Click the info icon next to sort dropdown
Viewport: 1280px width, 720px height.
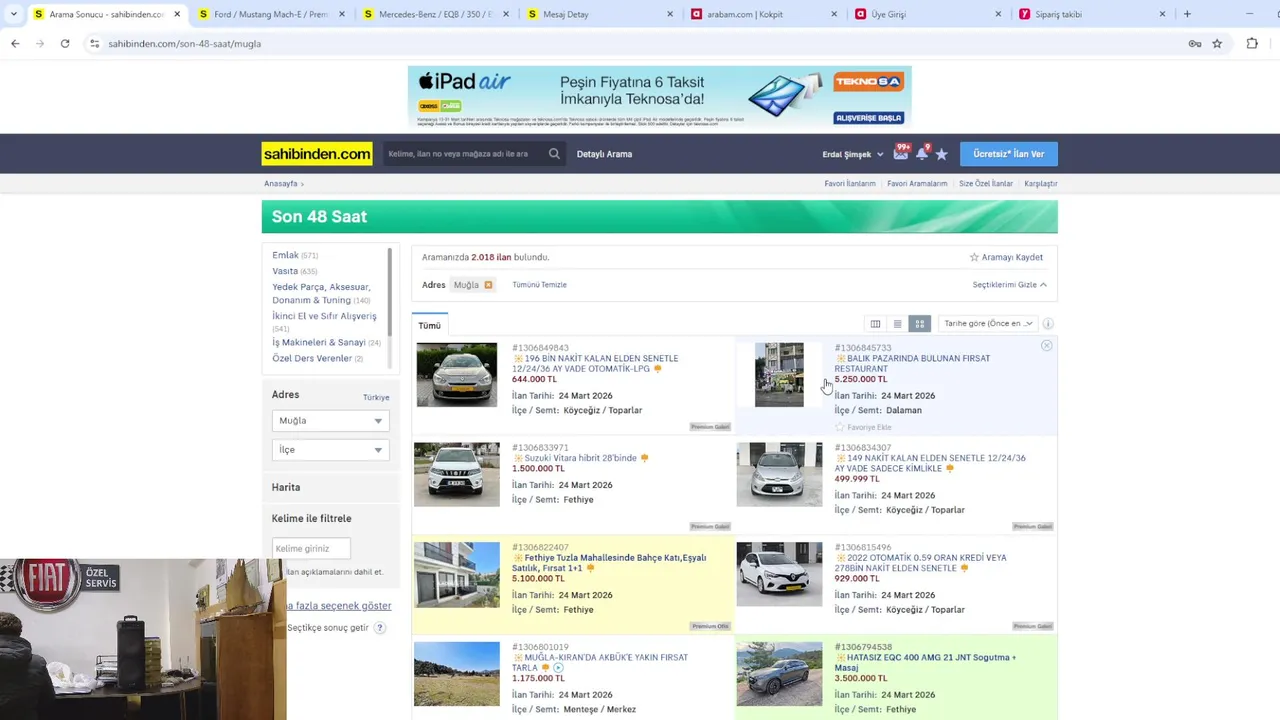1048,324
